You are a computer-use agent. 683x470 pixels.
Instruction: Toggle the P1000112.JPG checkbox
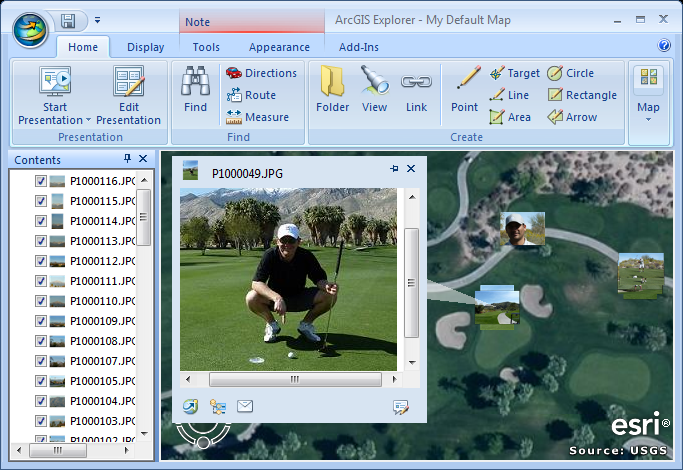[x=41, y=261]
